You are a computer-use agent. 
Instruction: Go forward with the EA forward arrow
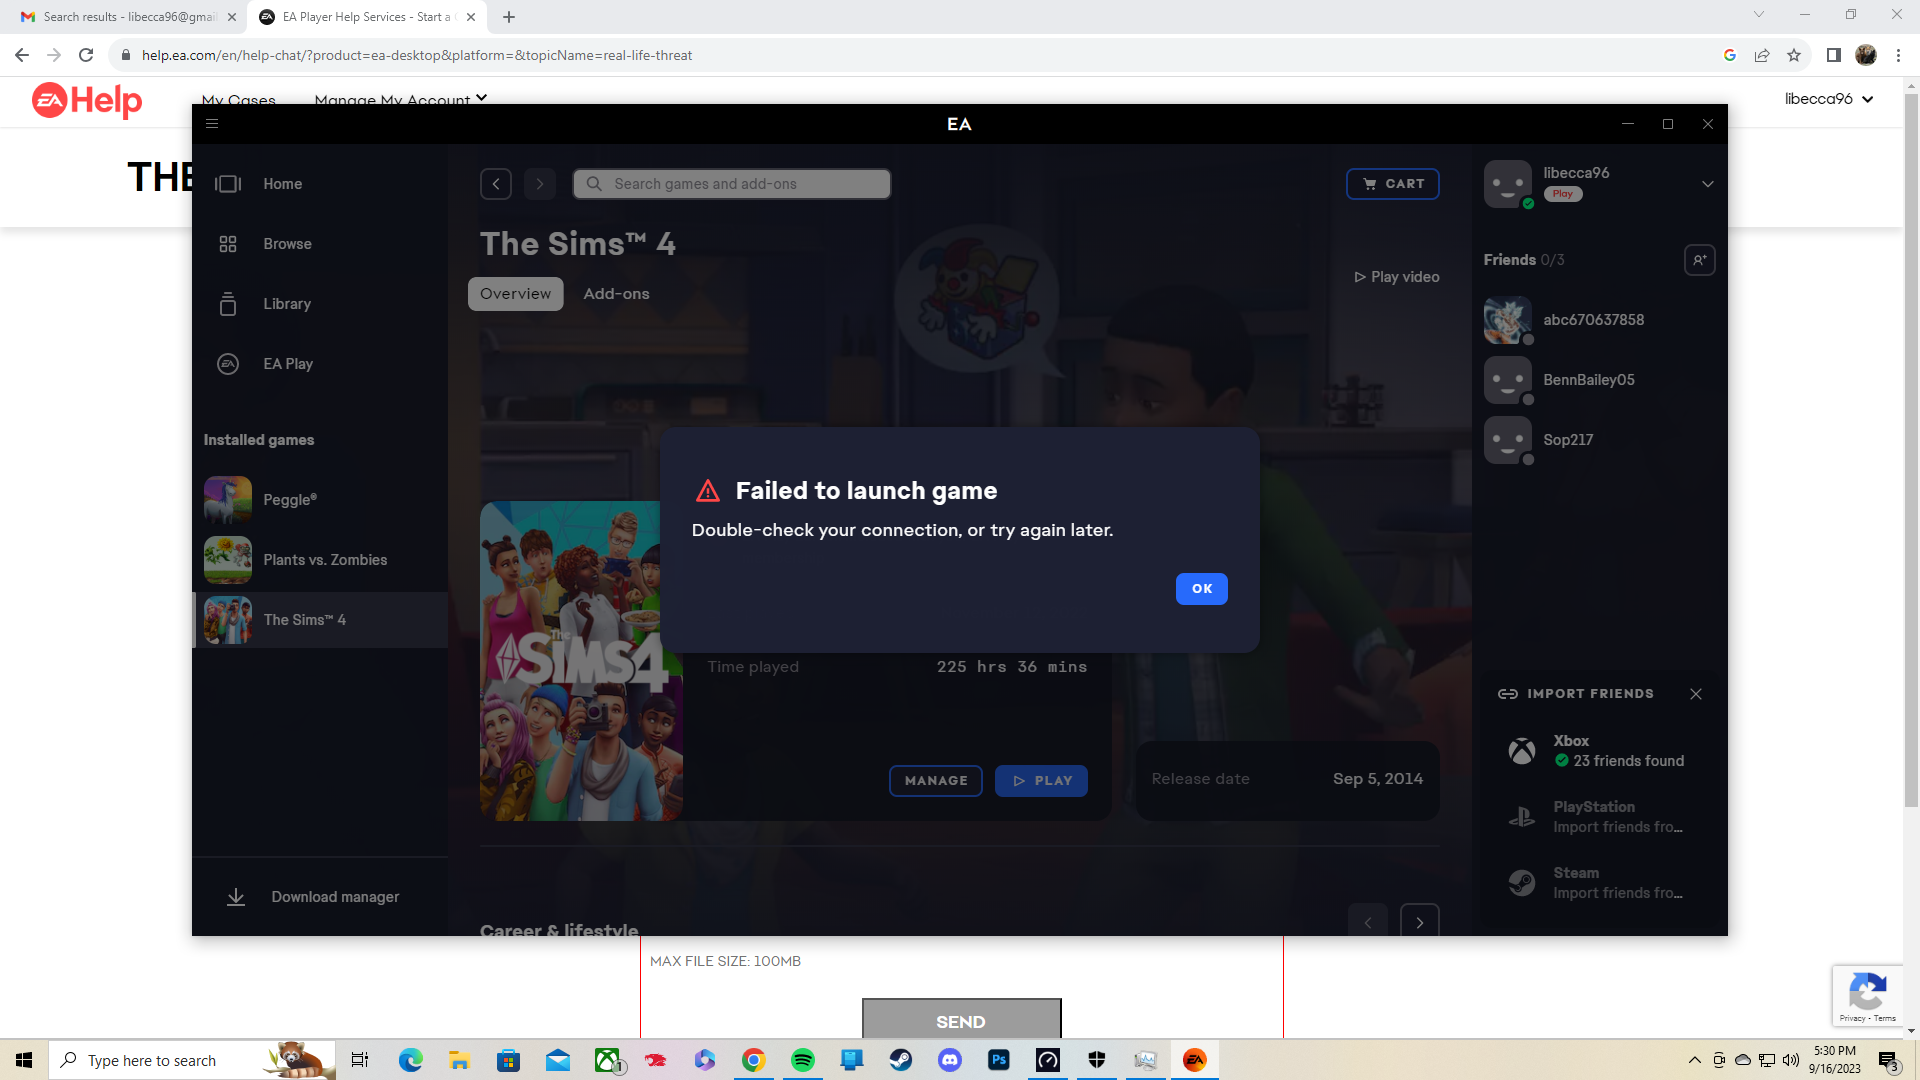pyautogui.click(x=540, y=184)
